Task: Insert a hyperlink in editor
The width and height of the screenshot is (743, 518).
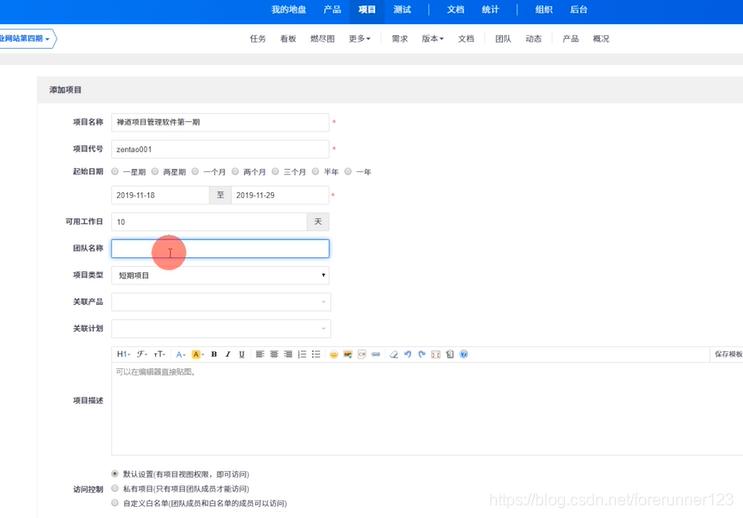Action: (376, 354)
